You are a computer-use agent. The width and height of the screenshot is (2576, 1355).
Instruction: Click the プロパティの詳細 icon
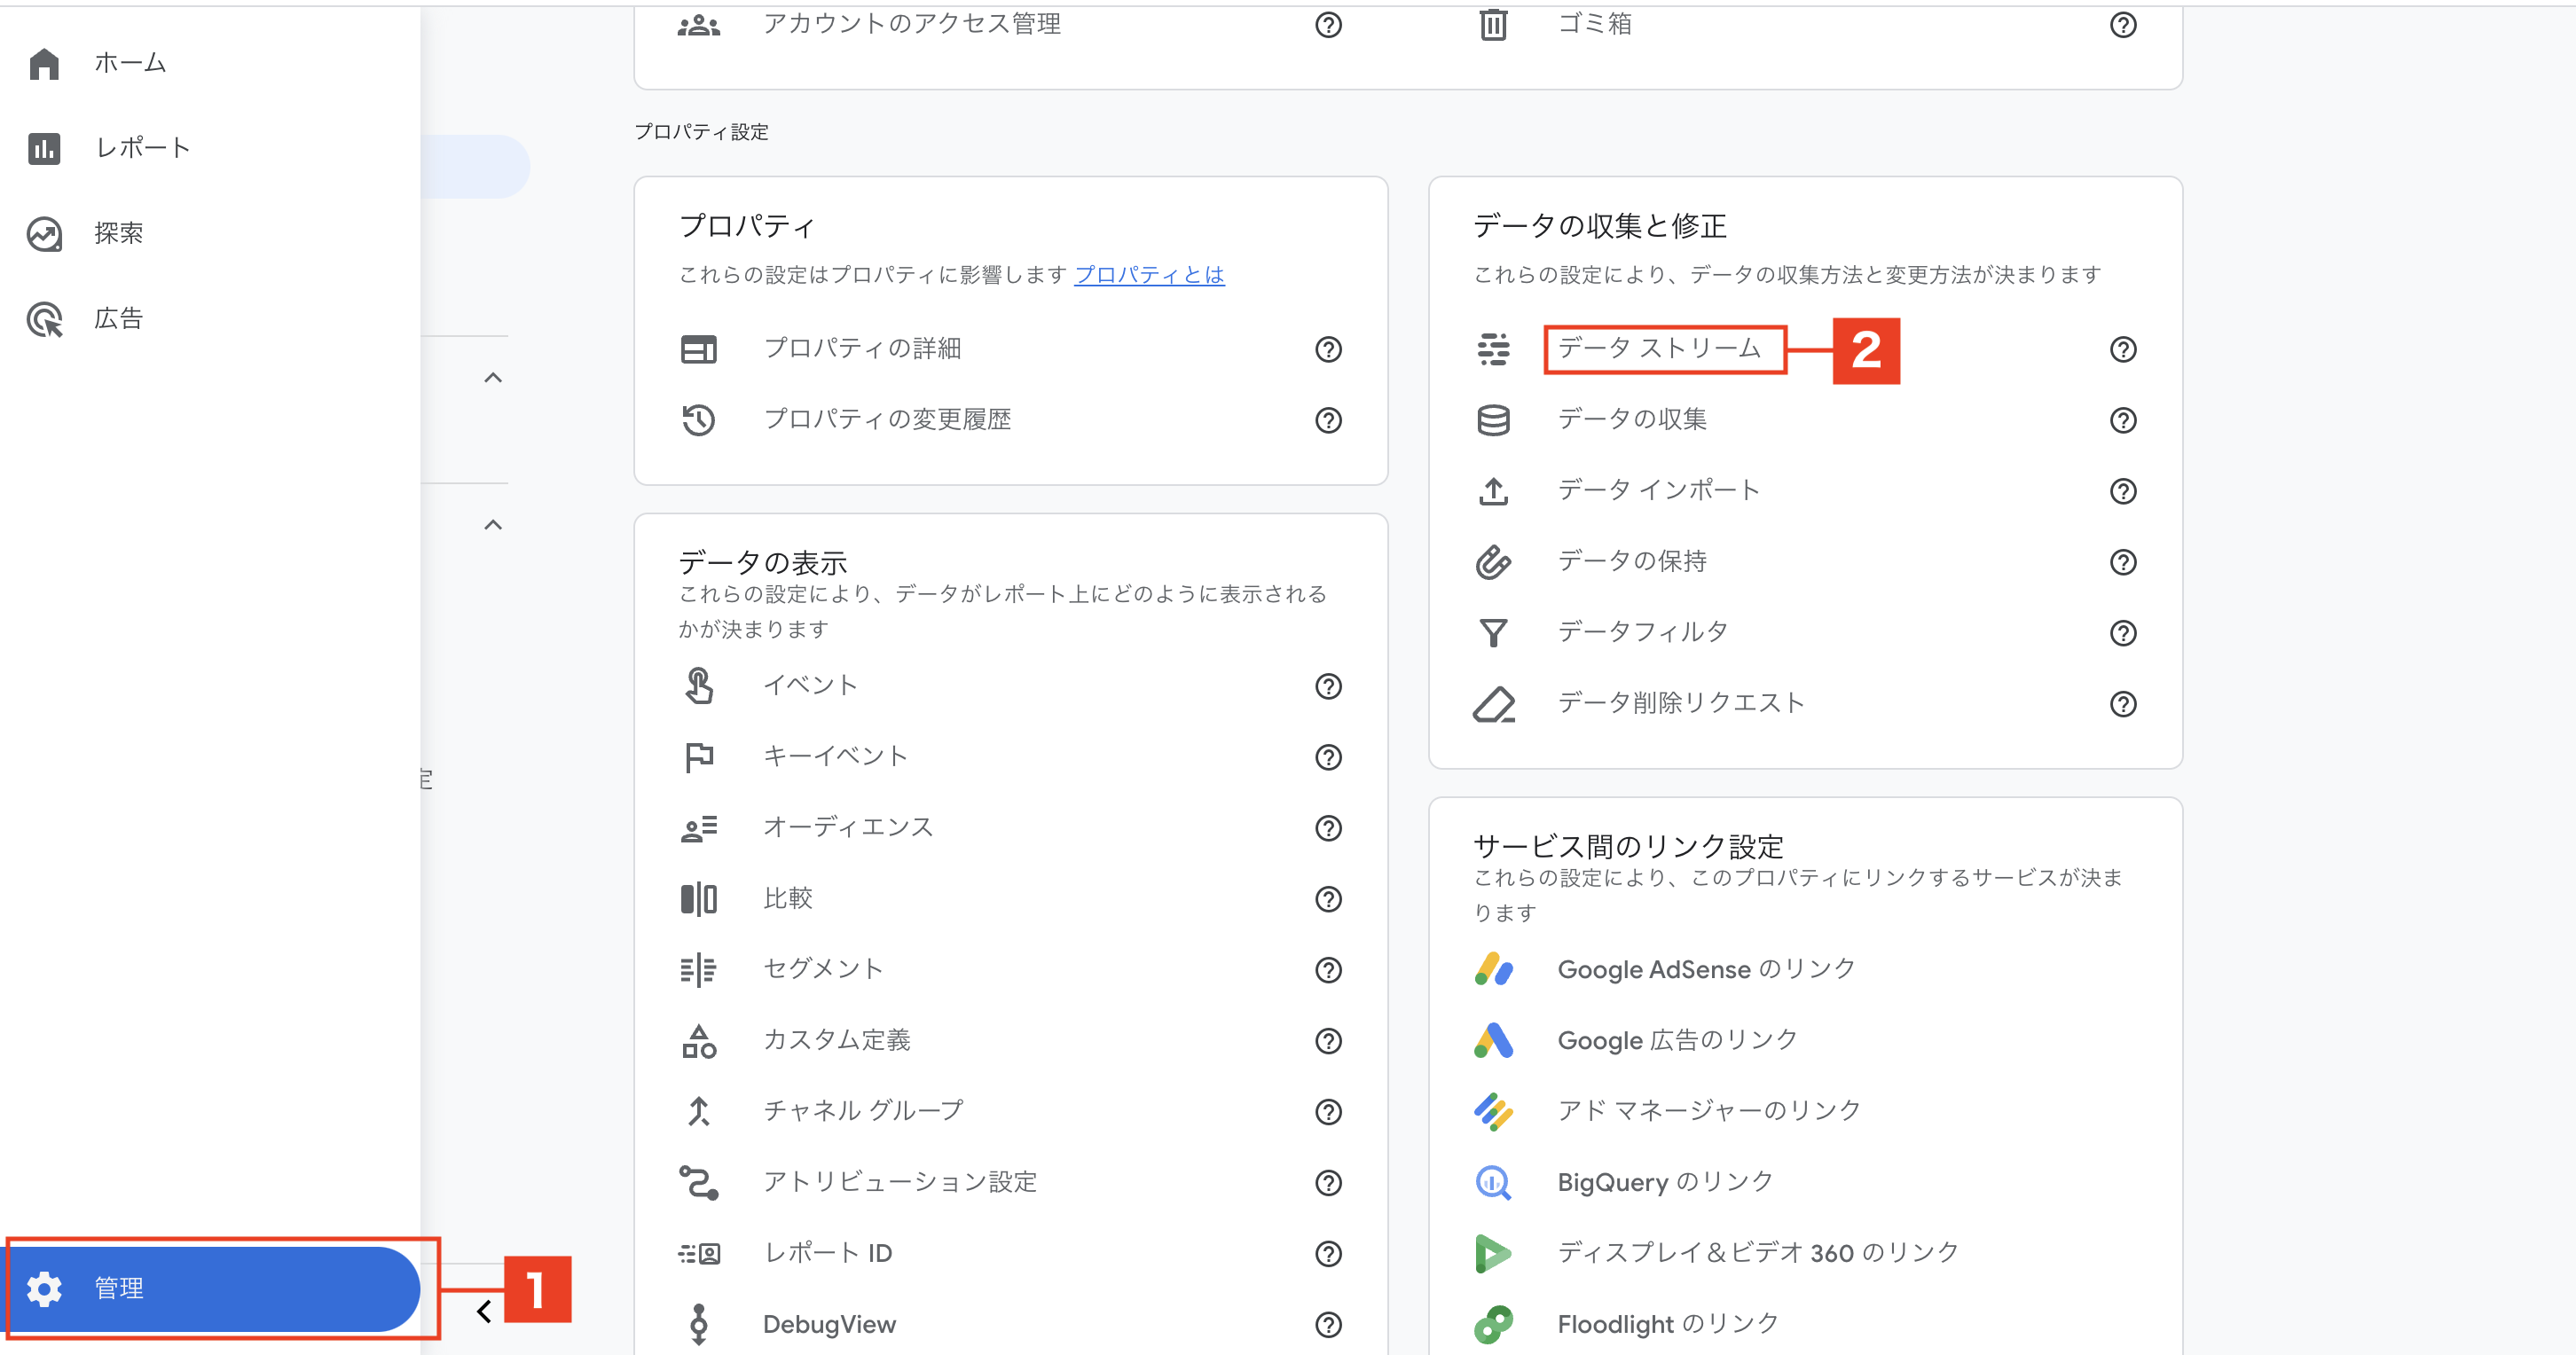[x=698, y=349]
